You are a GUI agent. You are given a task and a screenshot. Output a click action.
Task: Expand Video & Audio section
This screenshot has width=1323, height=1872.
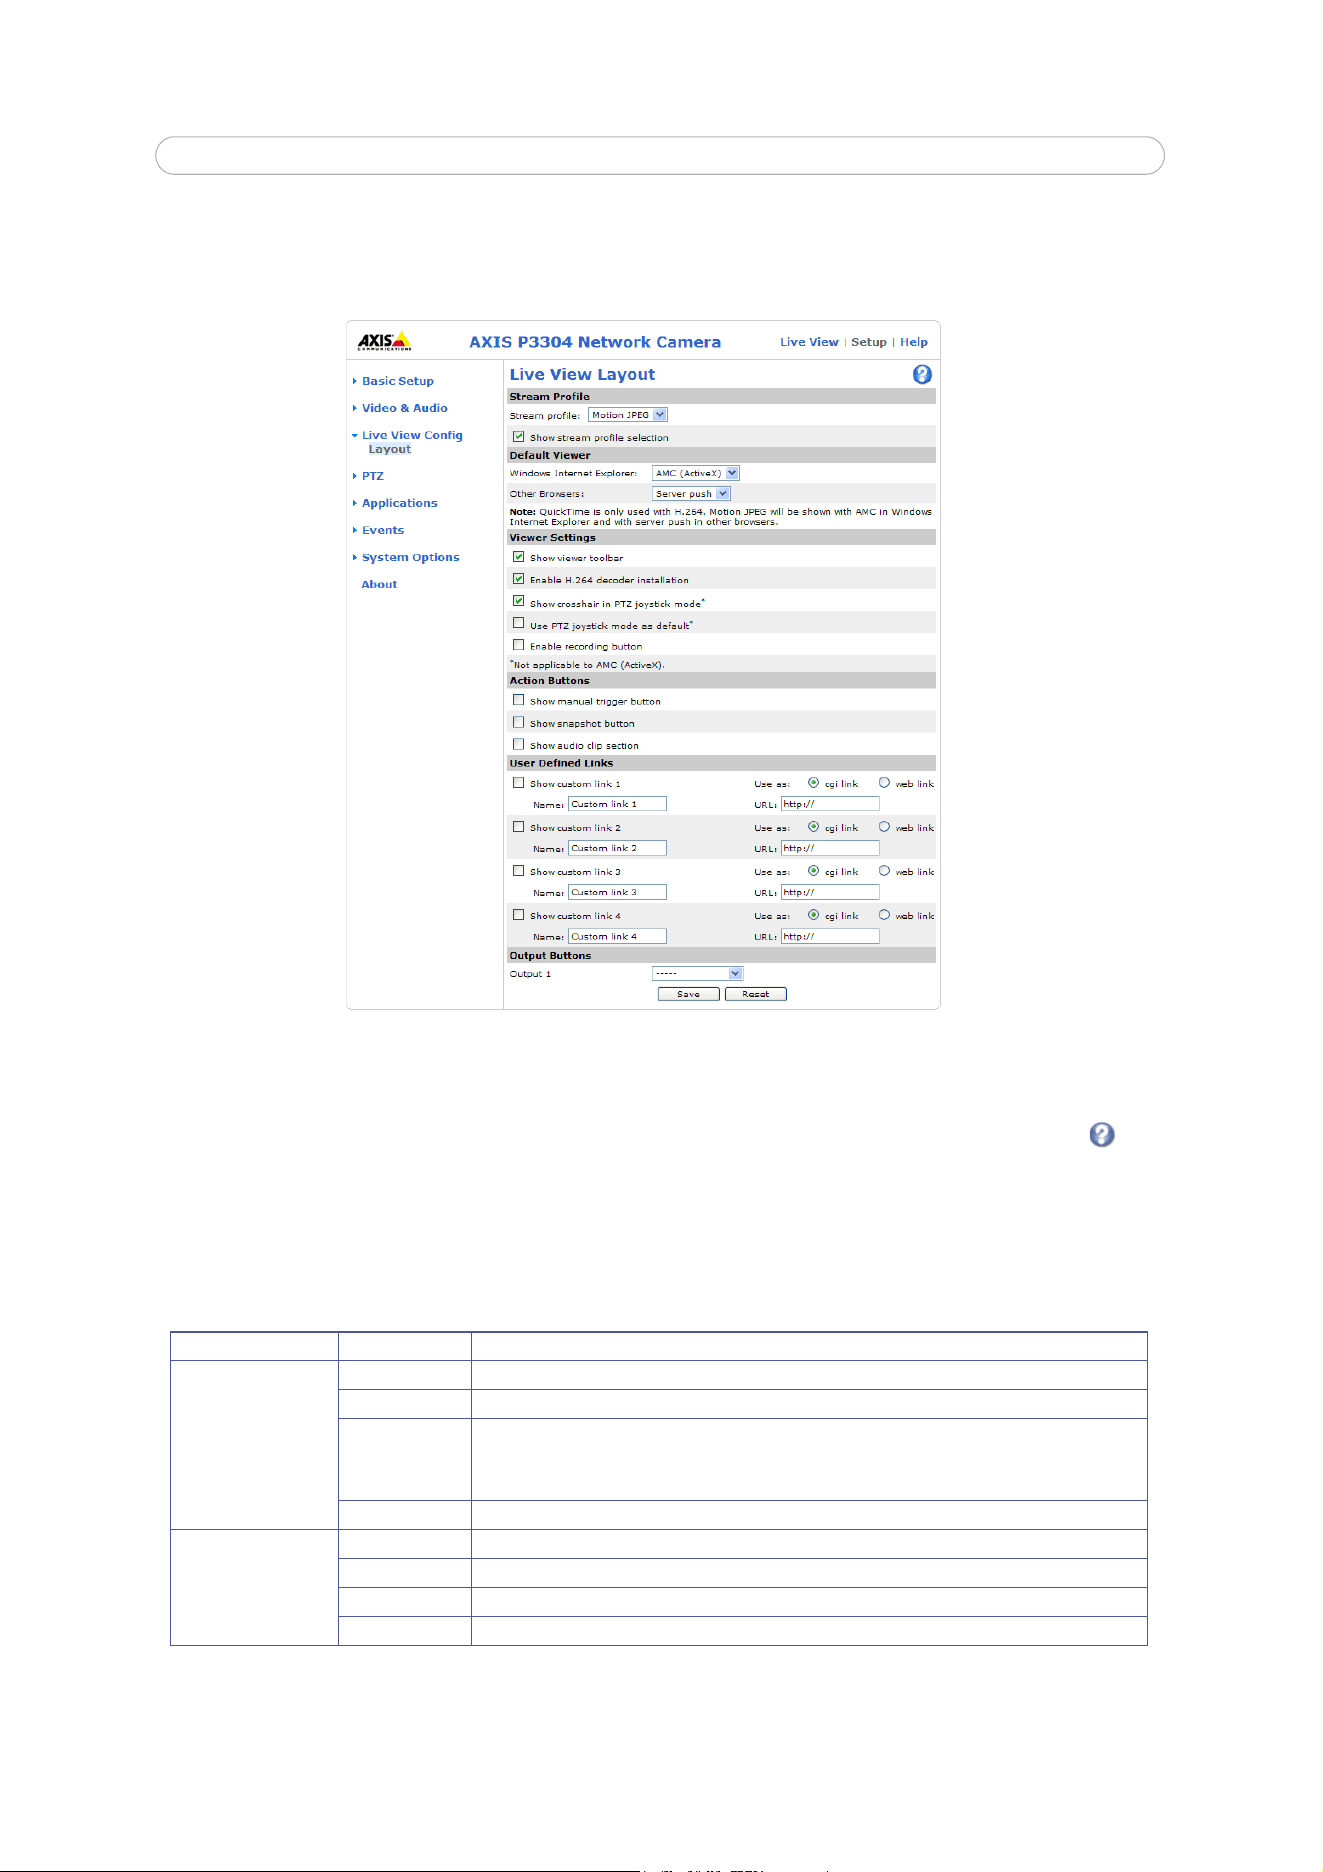click(x=404, y=408)
